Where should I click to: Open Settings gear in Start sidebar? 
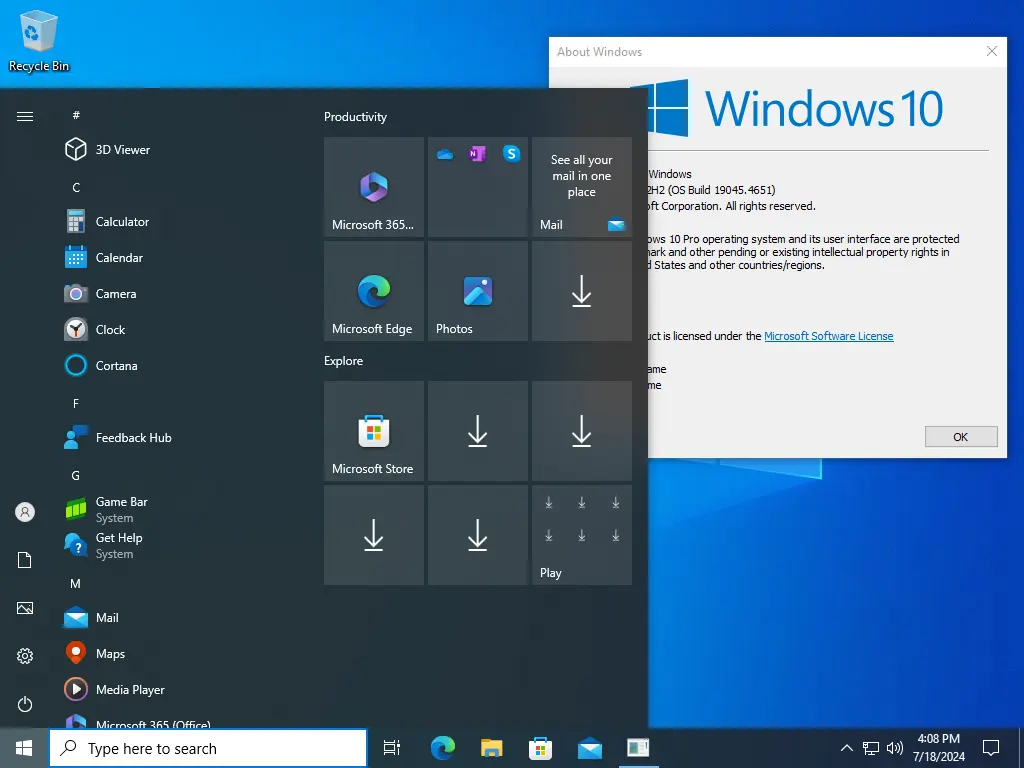pos(25,656)
